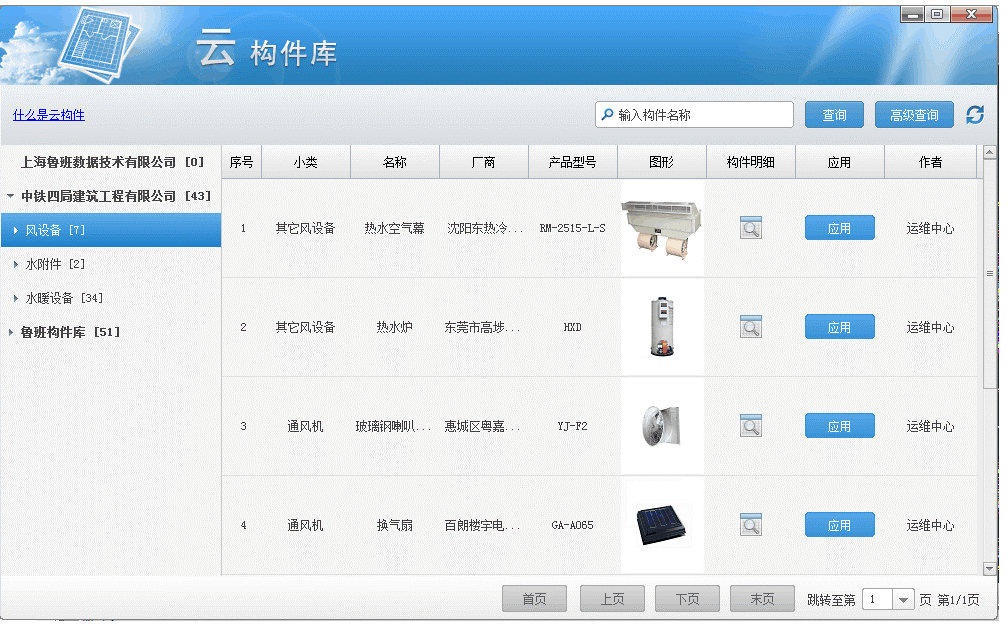Select model cell RM-2515-L-S
The image size is (1007, 634).
[x=572, y=228]
